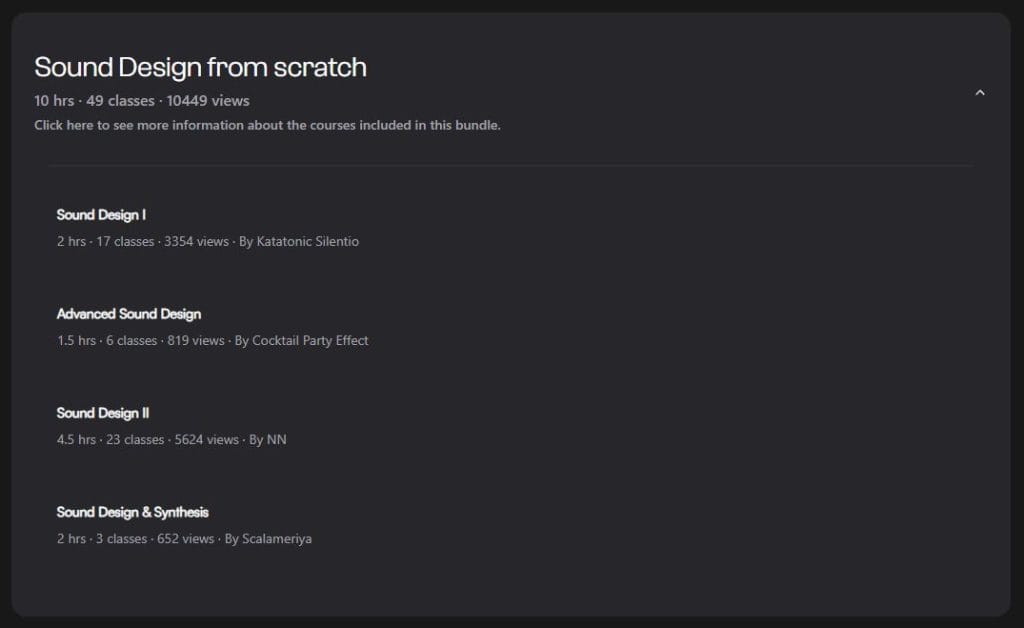1024x628 pixels.
Task: Click the "5624 views" count
Action: pyautogui.click(x=207, y=439)
